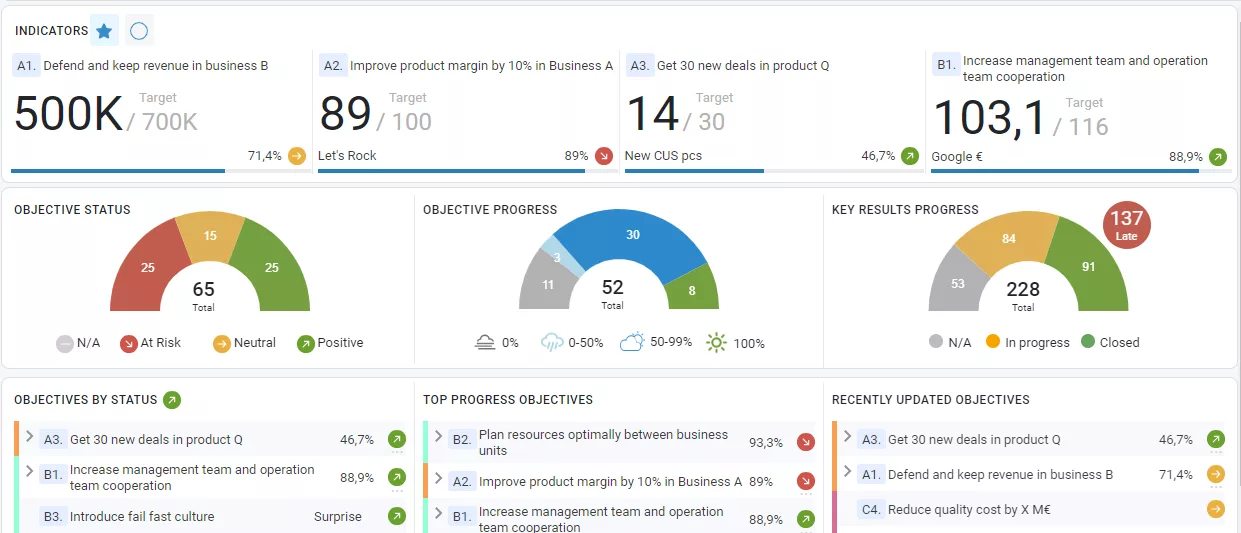Click the red at-risk arrow on the A2 indicator
1241x533 pixels.
tap(604, 156)
